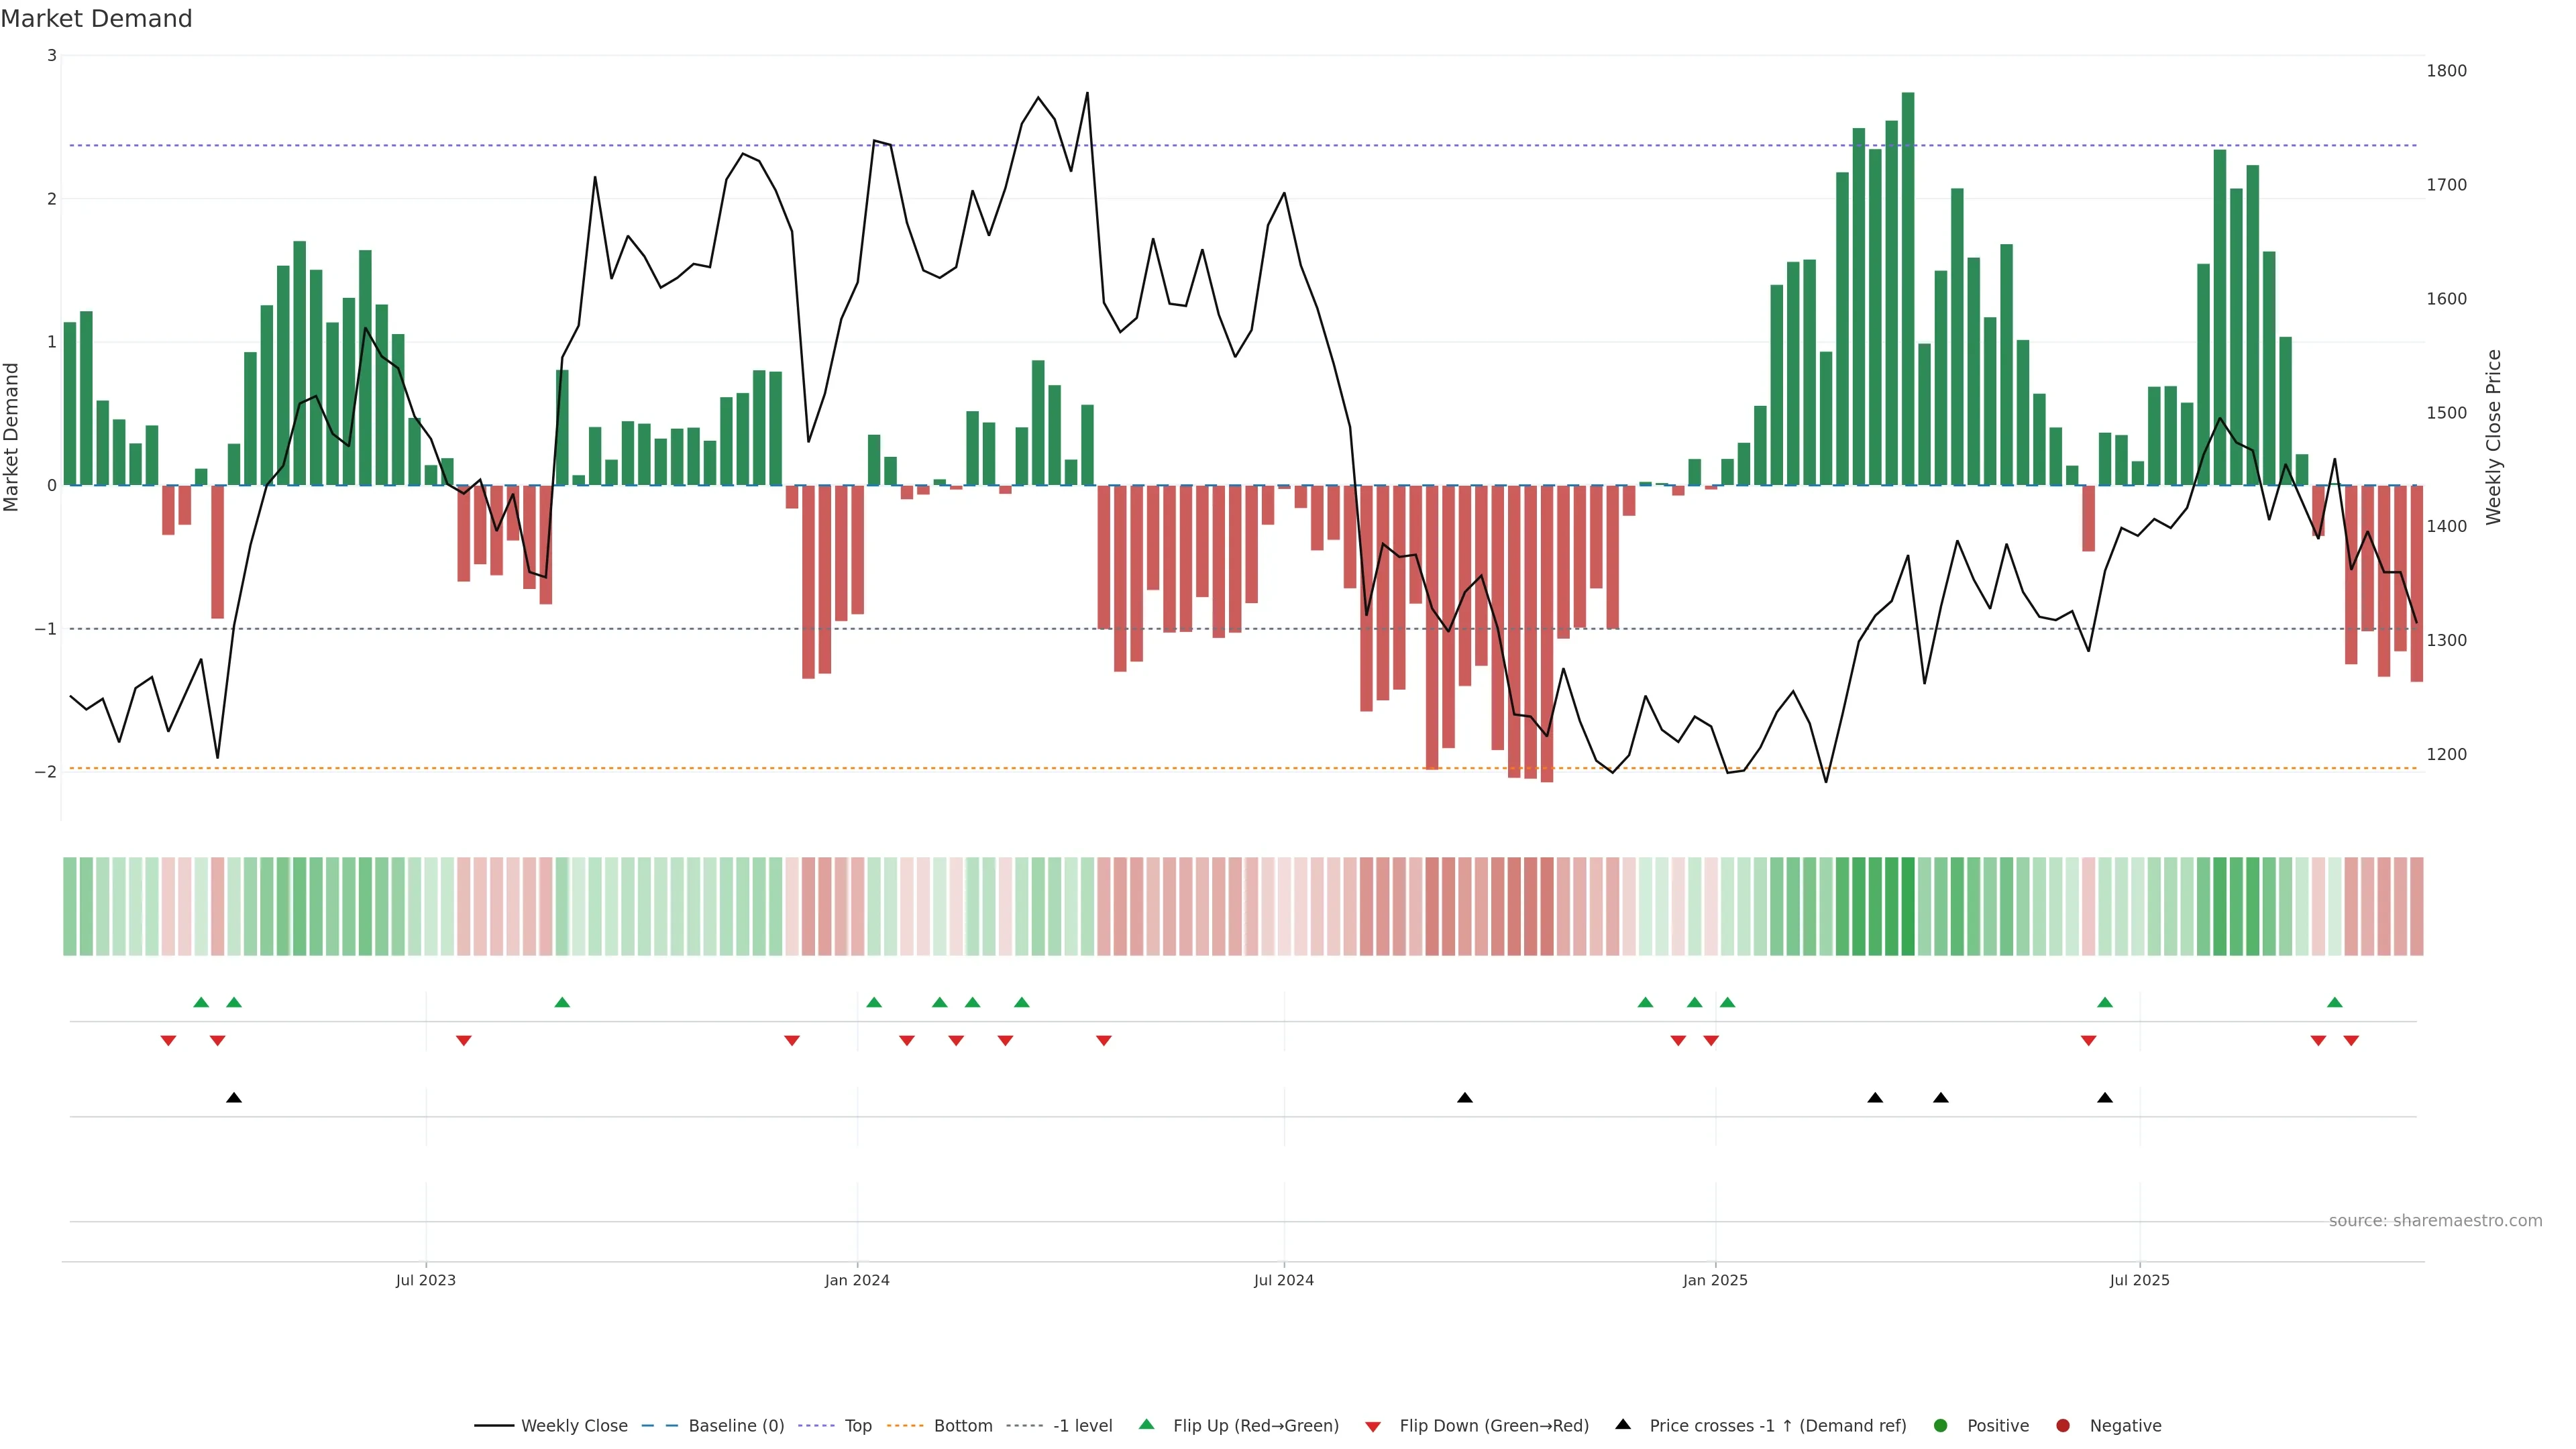Click the darkest green heatmap cell
The width and height of the screenshot is (2576, 1449).
tap(1908, 906)
